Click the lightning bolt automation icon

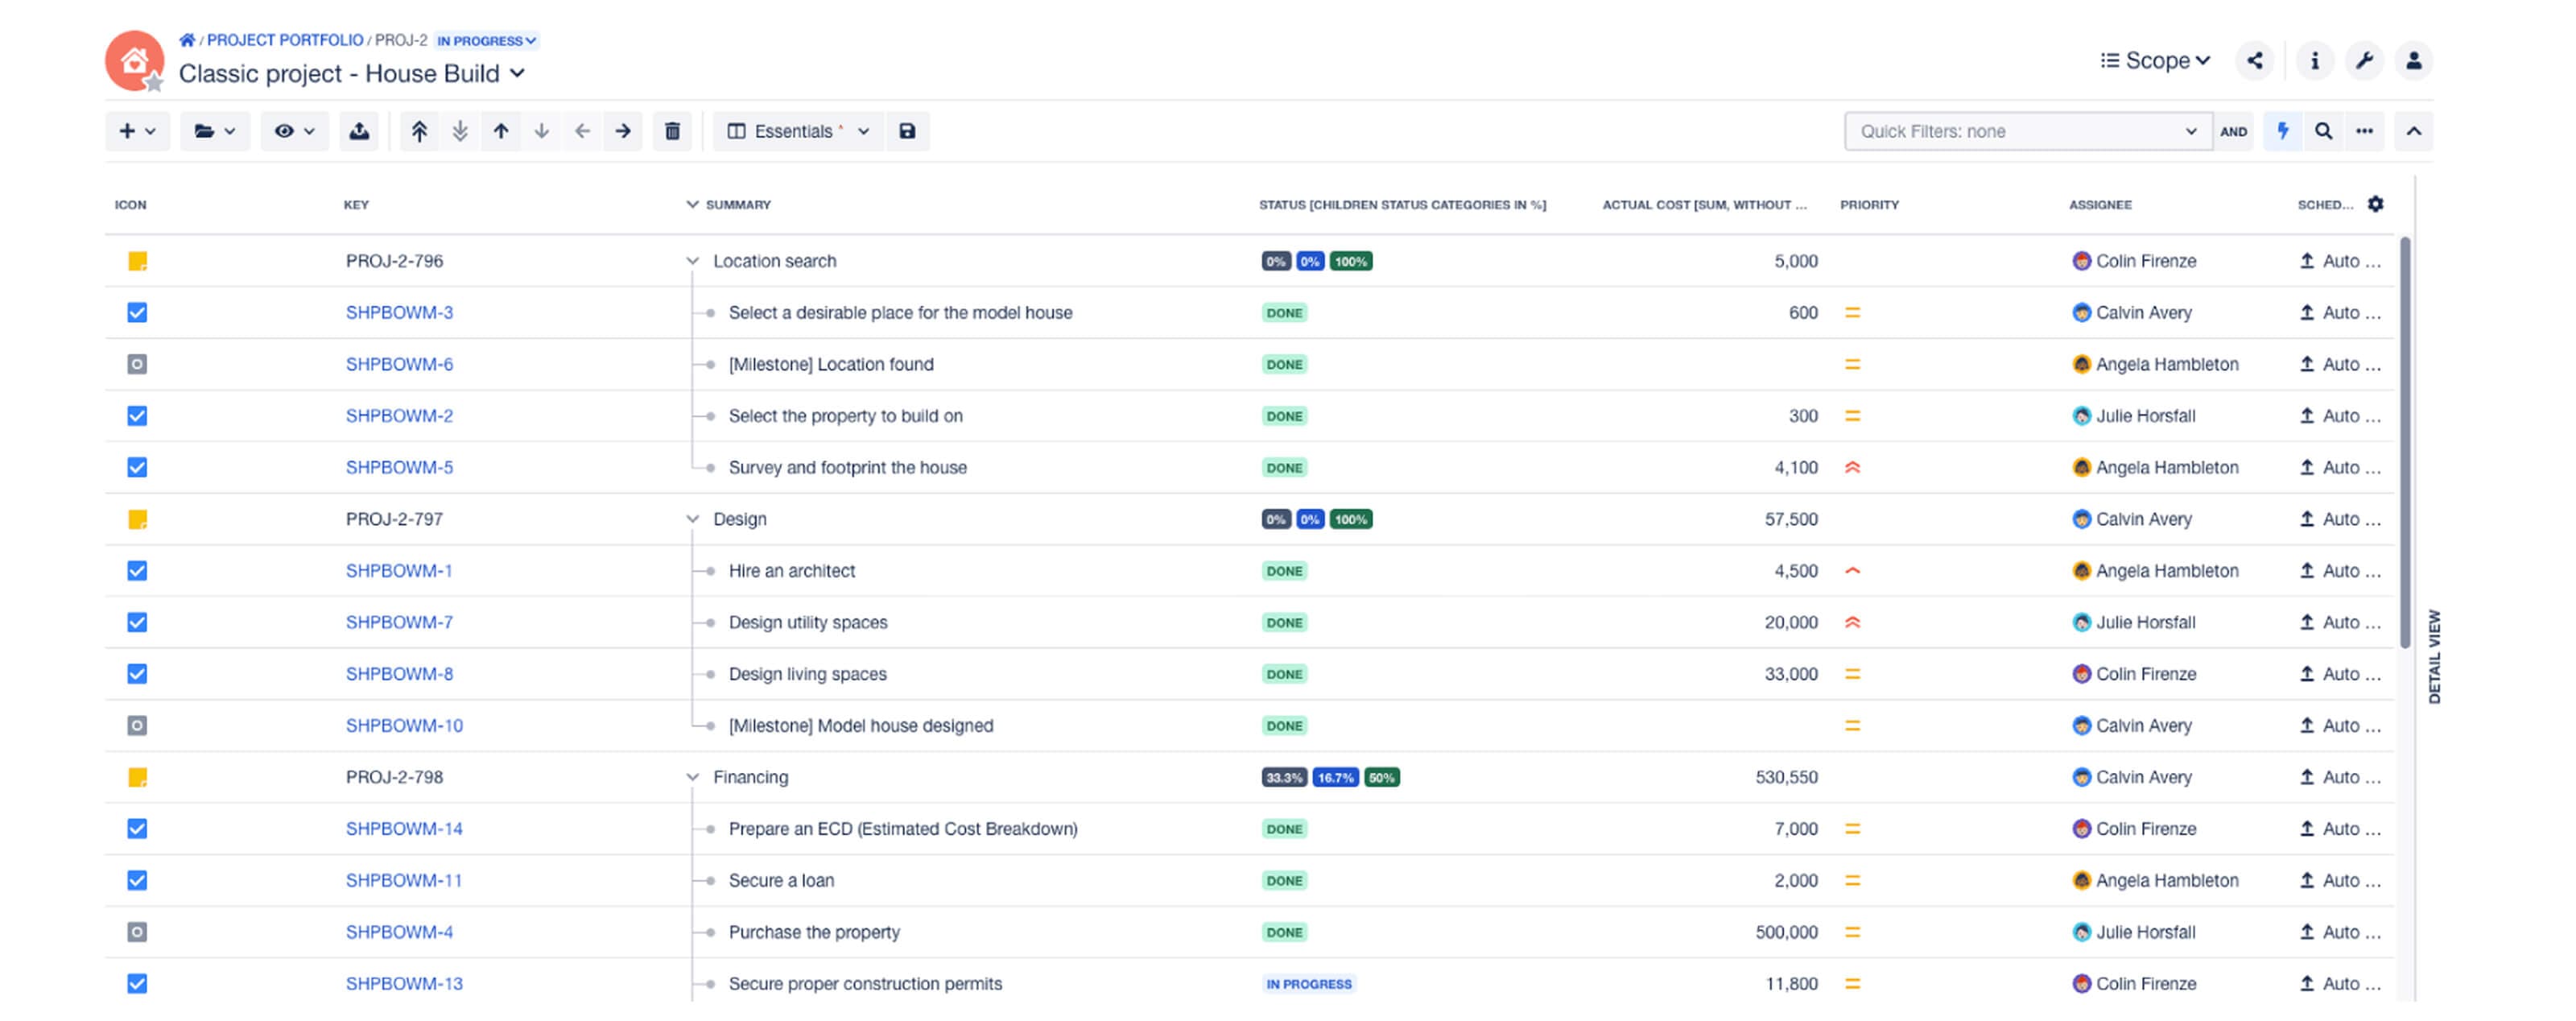[x=2283, y=131]
